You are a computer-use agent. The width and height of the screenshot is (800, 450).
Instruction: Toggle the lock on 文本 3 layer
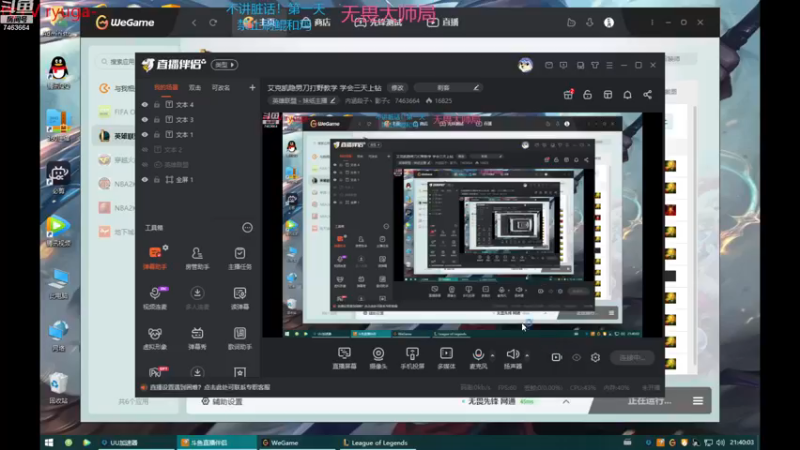point(157,119)
